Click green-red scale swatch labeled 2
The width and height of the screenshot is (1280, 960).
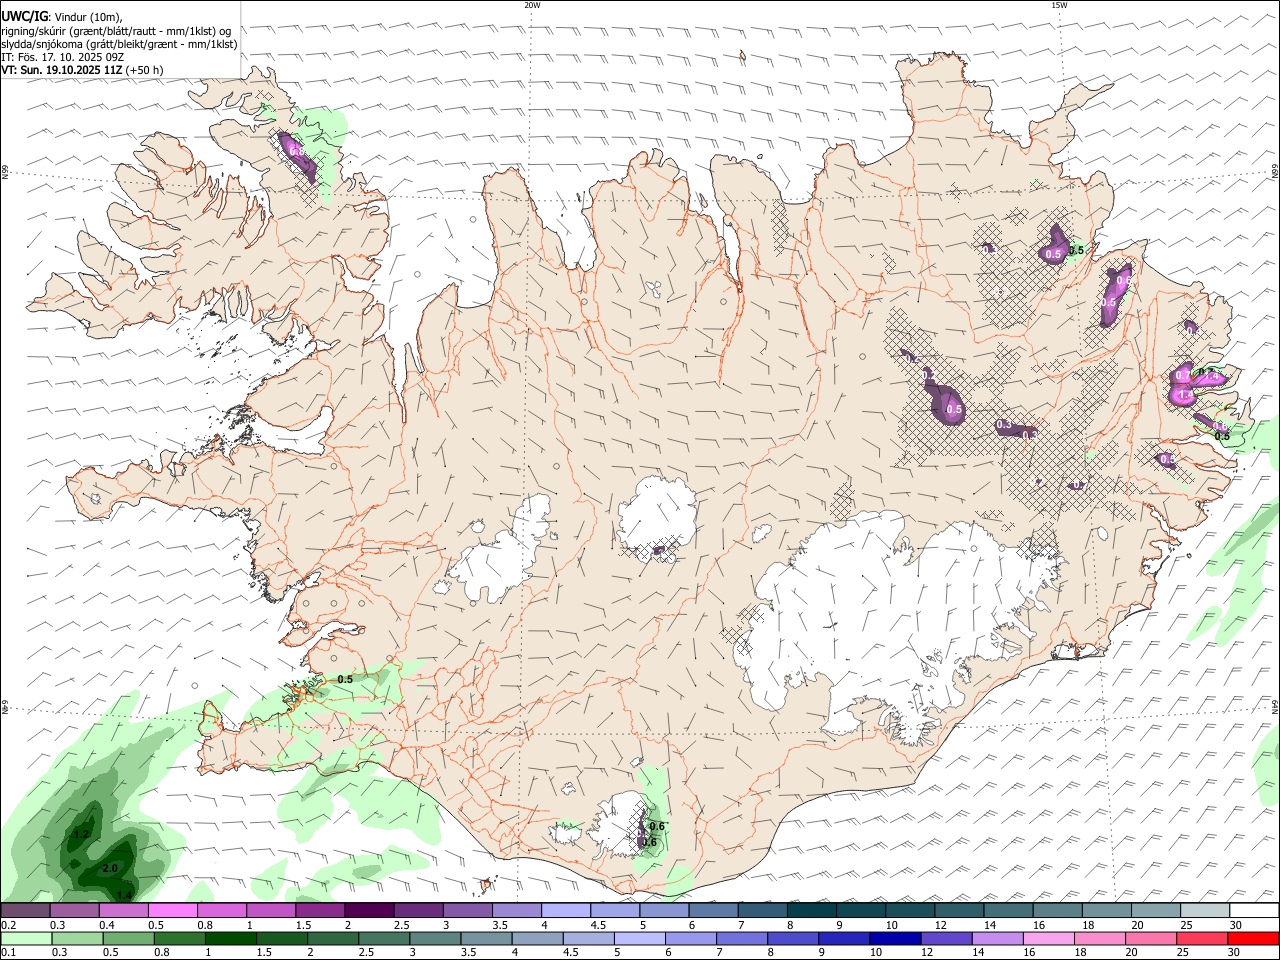coord(333,939)
